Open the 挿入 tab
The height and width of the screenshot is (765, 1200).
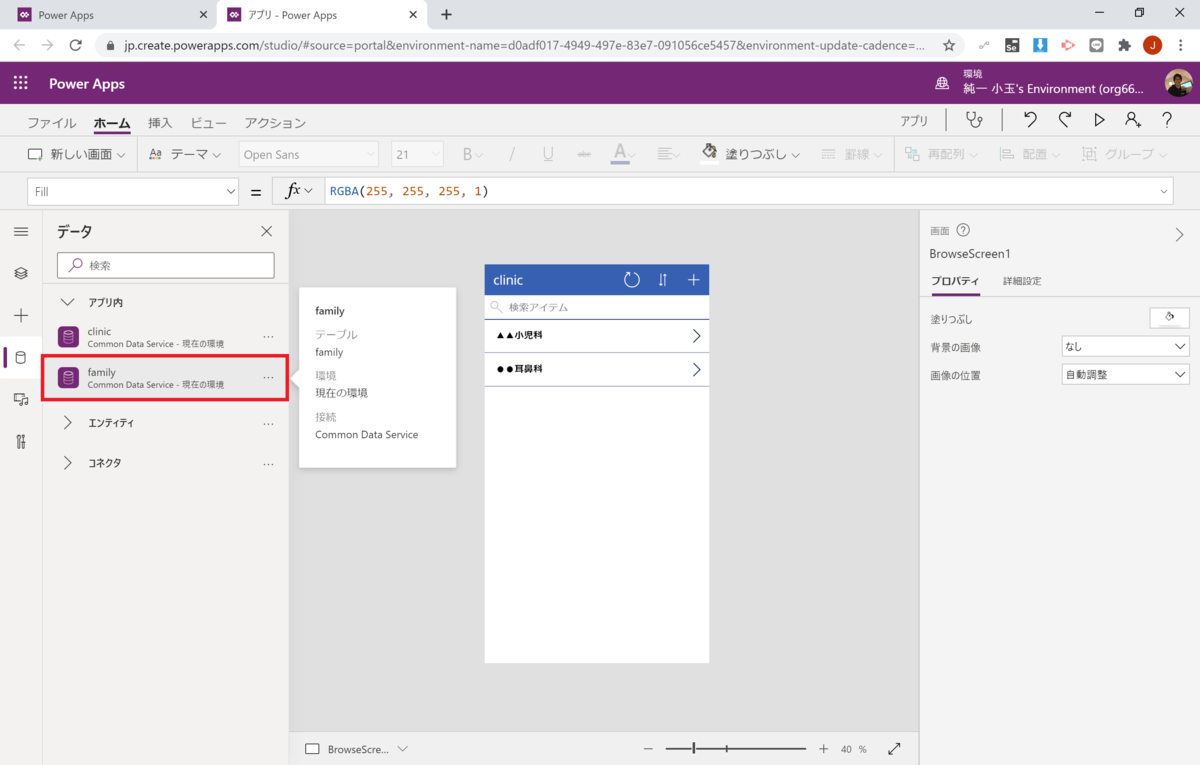pyautogui.click(x=160, y=123)
